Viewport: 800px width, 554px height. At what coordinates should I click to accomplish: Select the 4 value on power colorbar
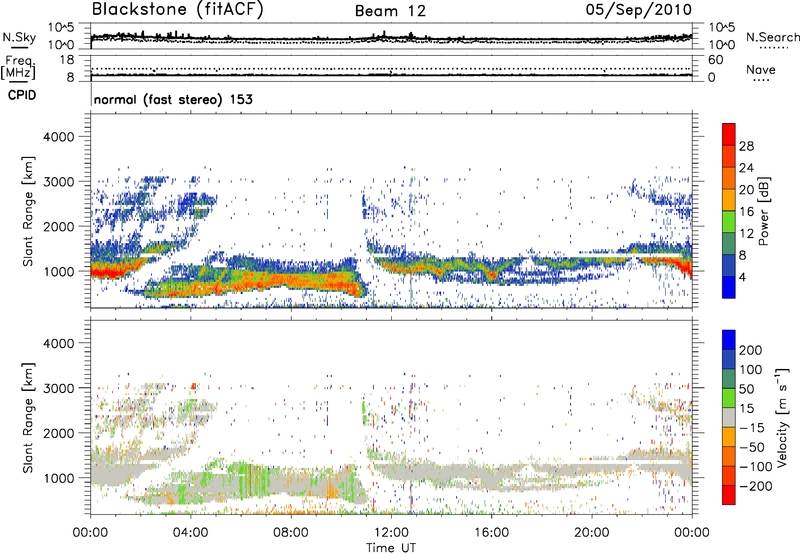tap(742, 277)
